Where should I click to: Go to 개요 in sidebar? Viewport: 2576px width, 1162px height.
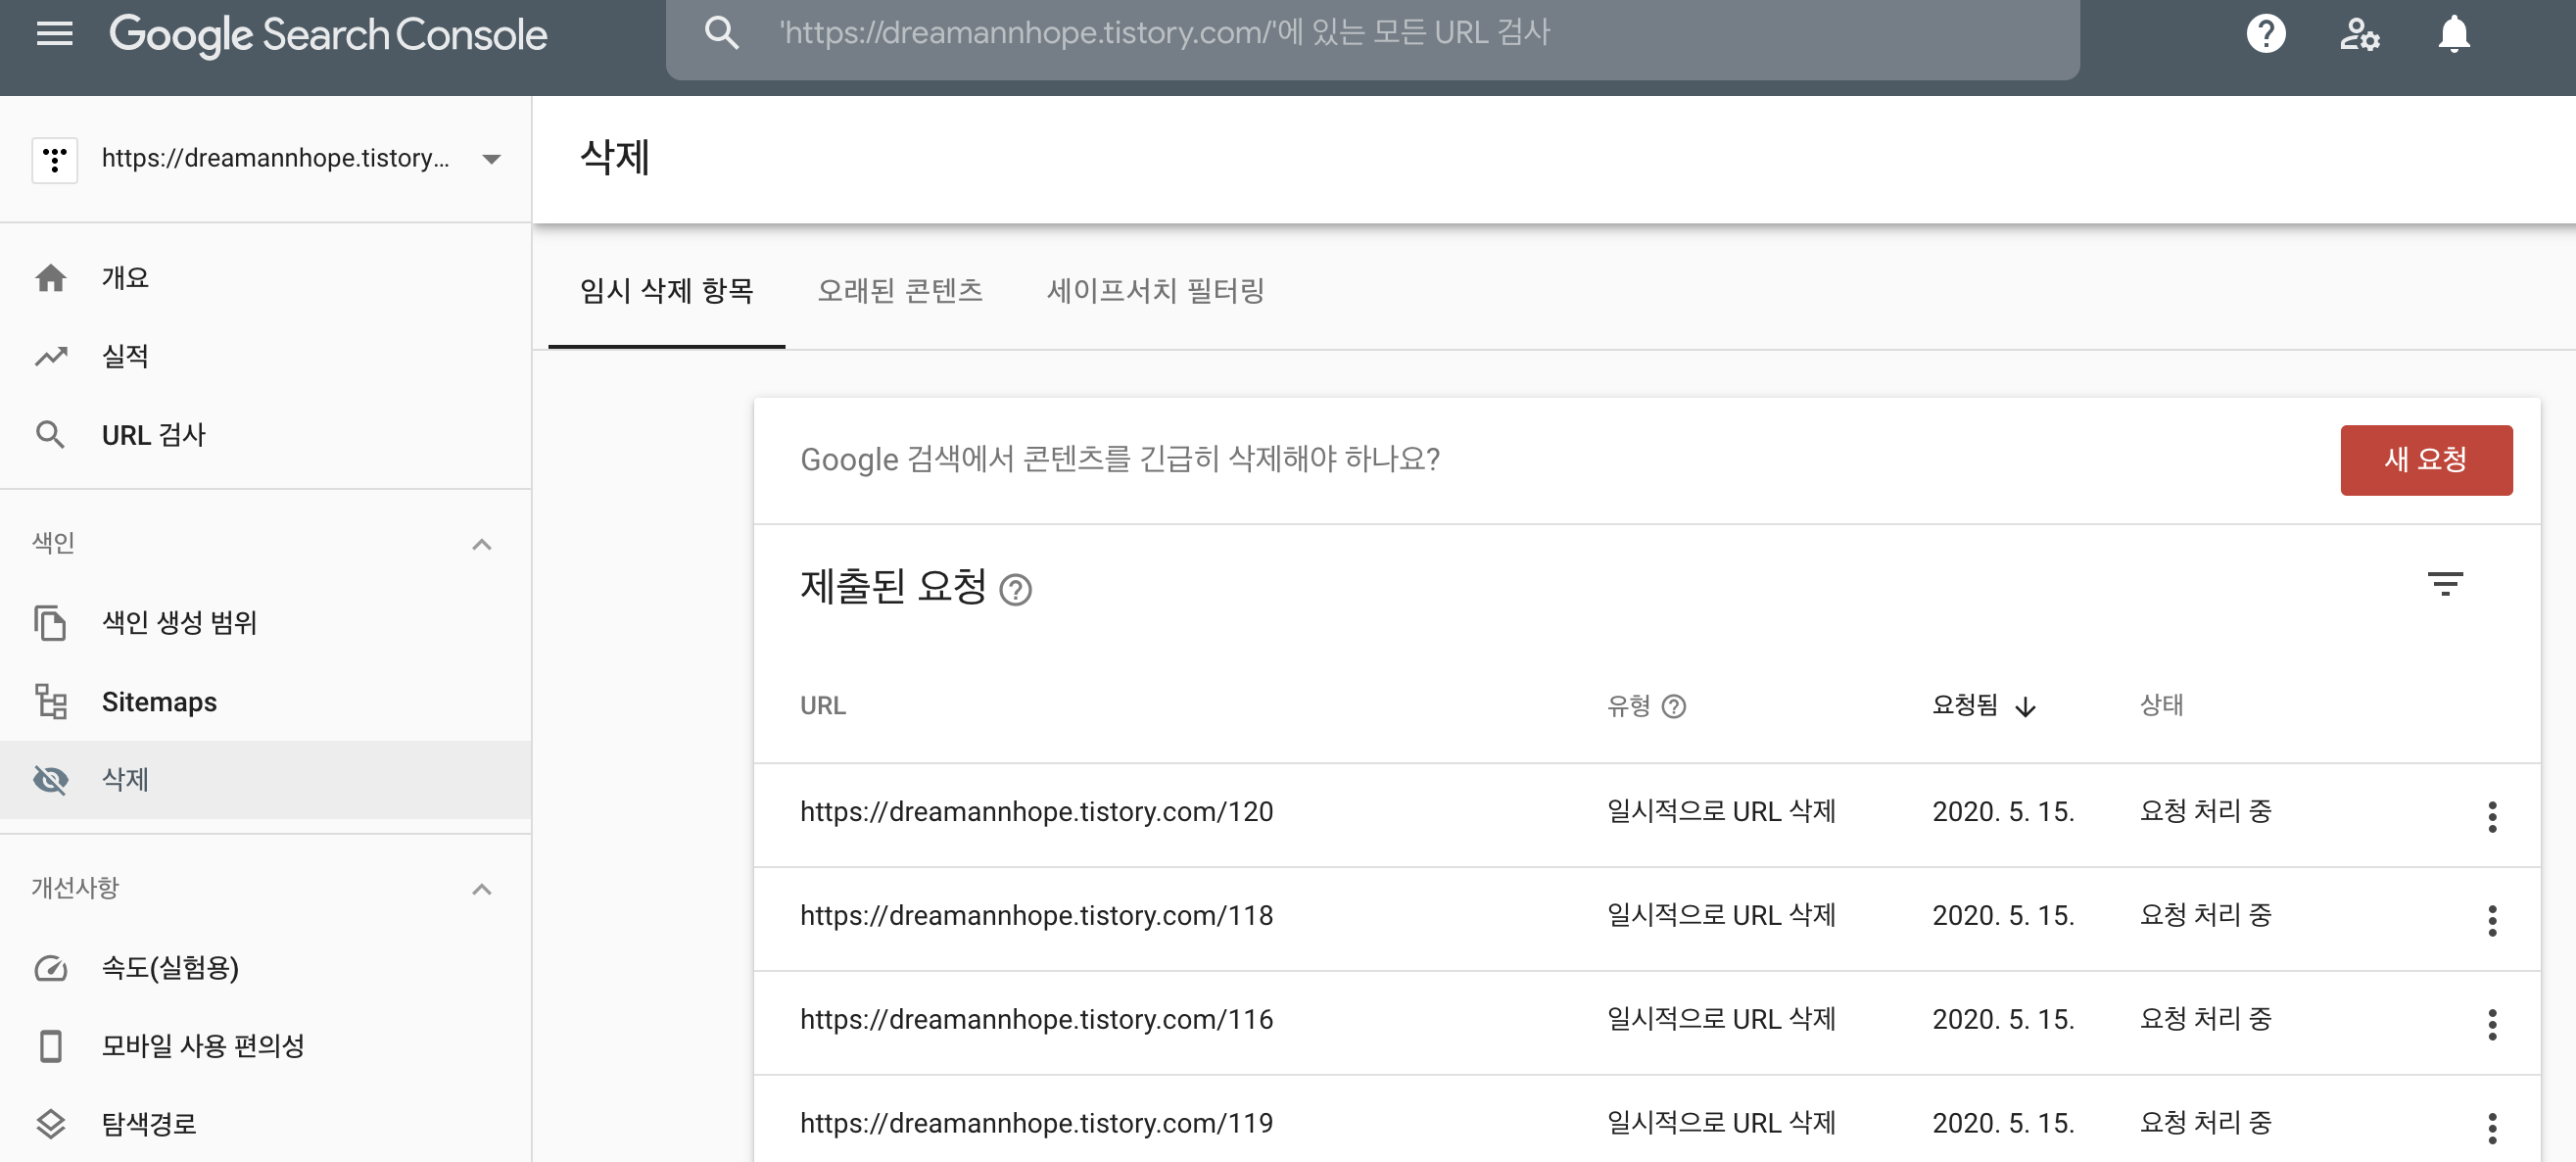click(x=265, y=277)
